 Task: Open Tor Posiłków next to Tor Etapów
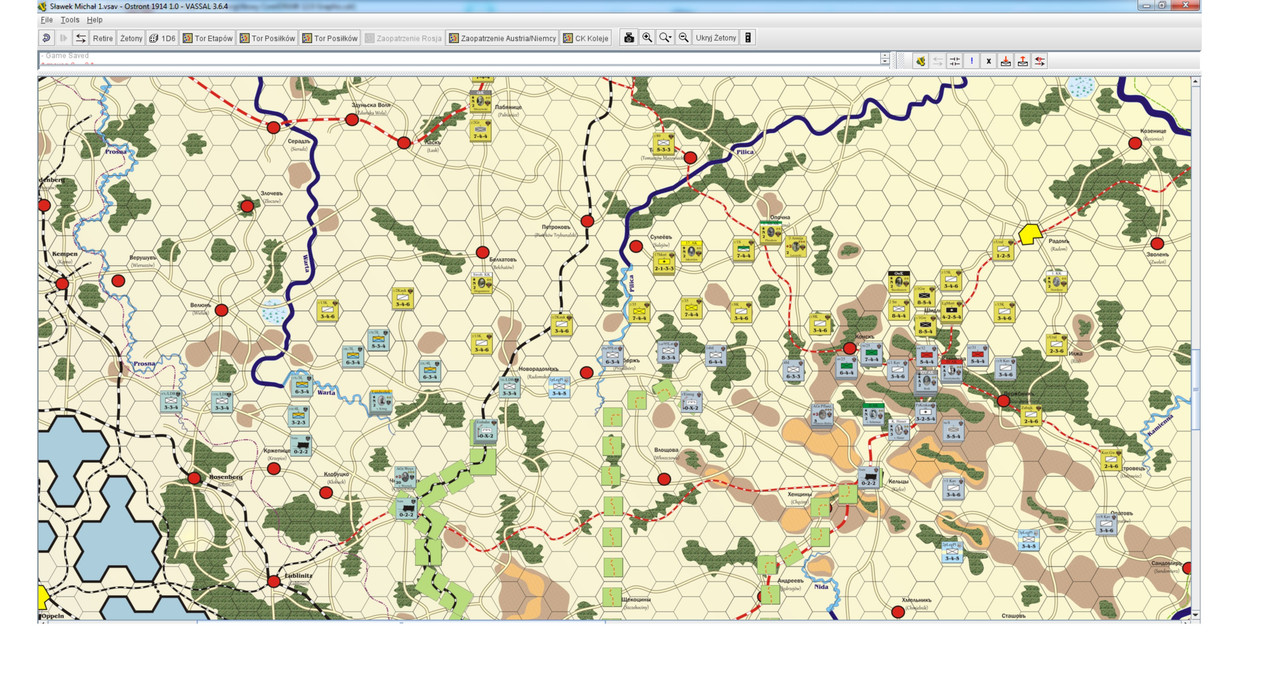(266, 38)
